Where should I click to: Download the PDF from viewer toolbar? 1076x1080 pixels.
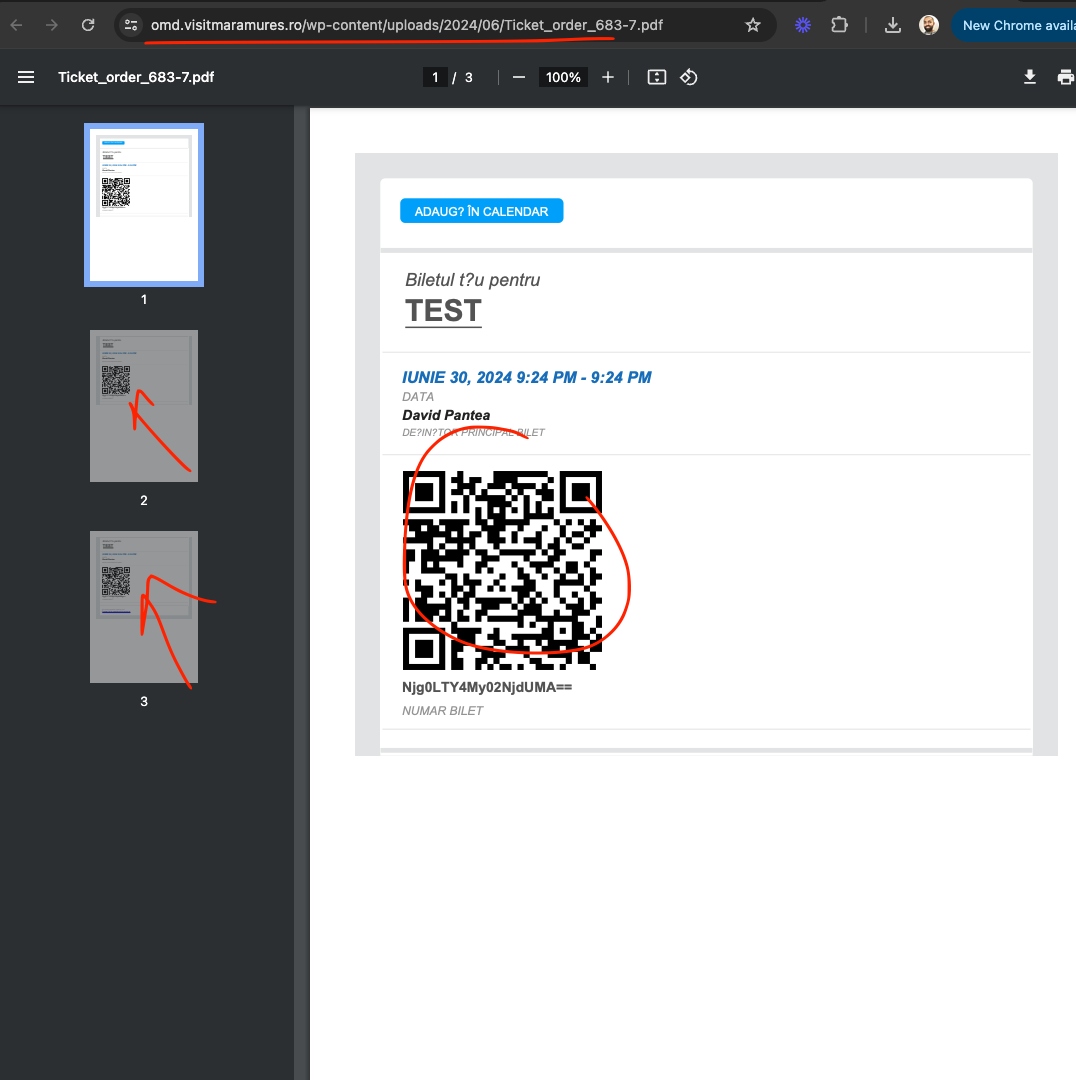coord(1030,77)
